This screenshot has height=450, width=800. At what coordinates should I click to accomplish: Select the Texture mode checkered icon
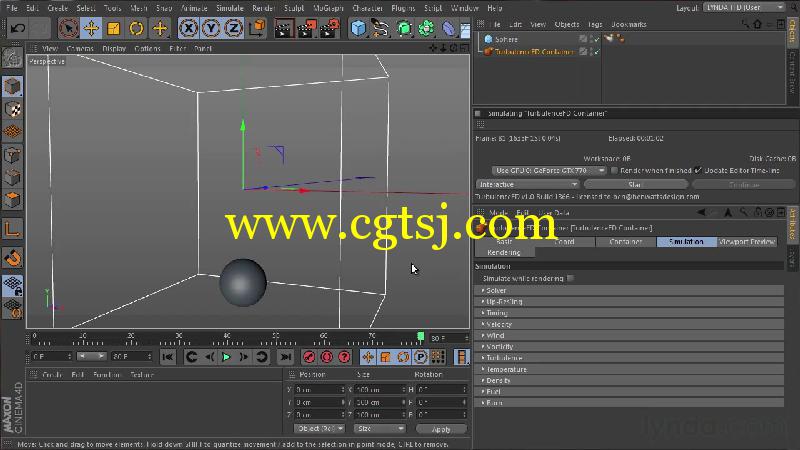[x=12, y=109]
